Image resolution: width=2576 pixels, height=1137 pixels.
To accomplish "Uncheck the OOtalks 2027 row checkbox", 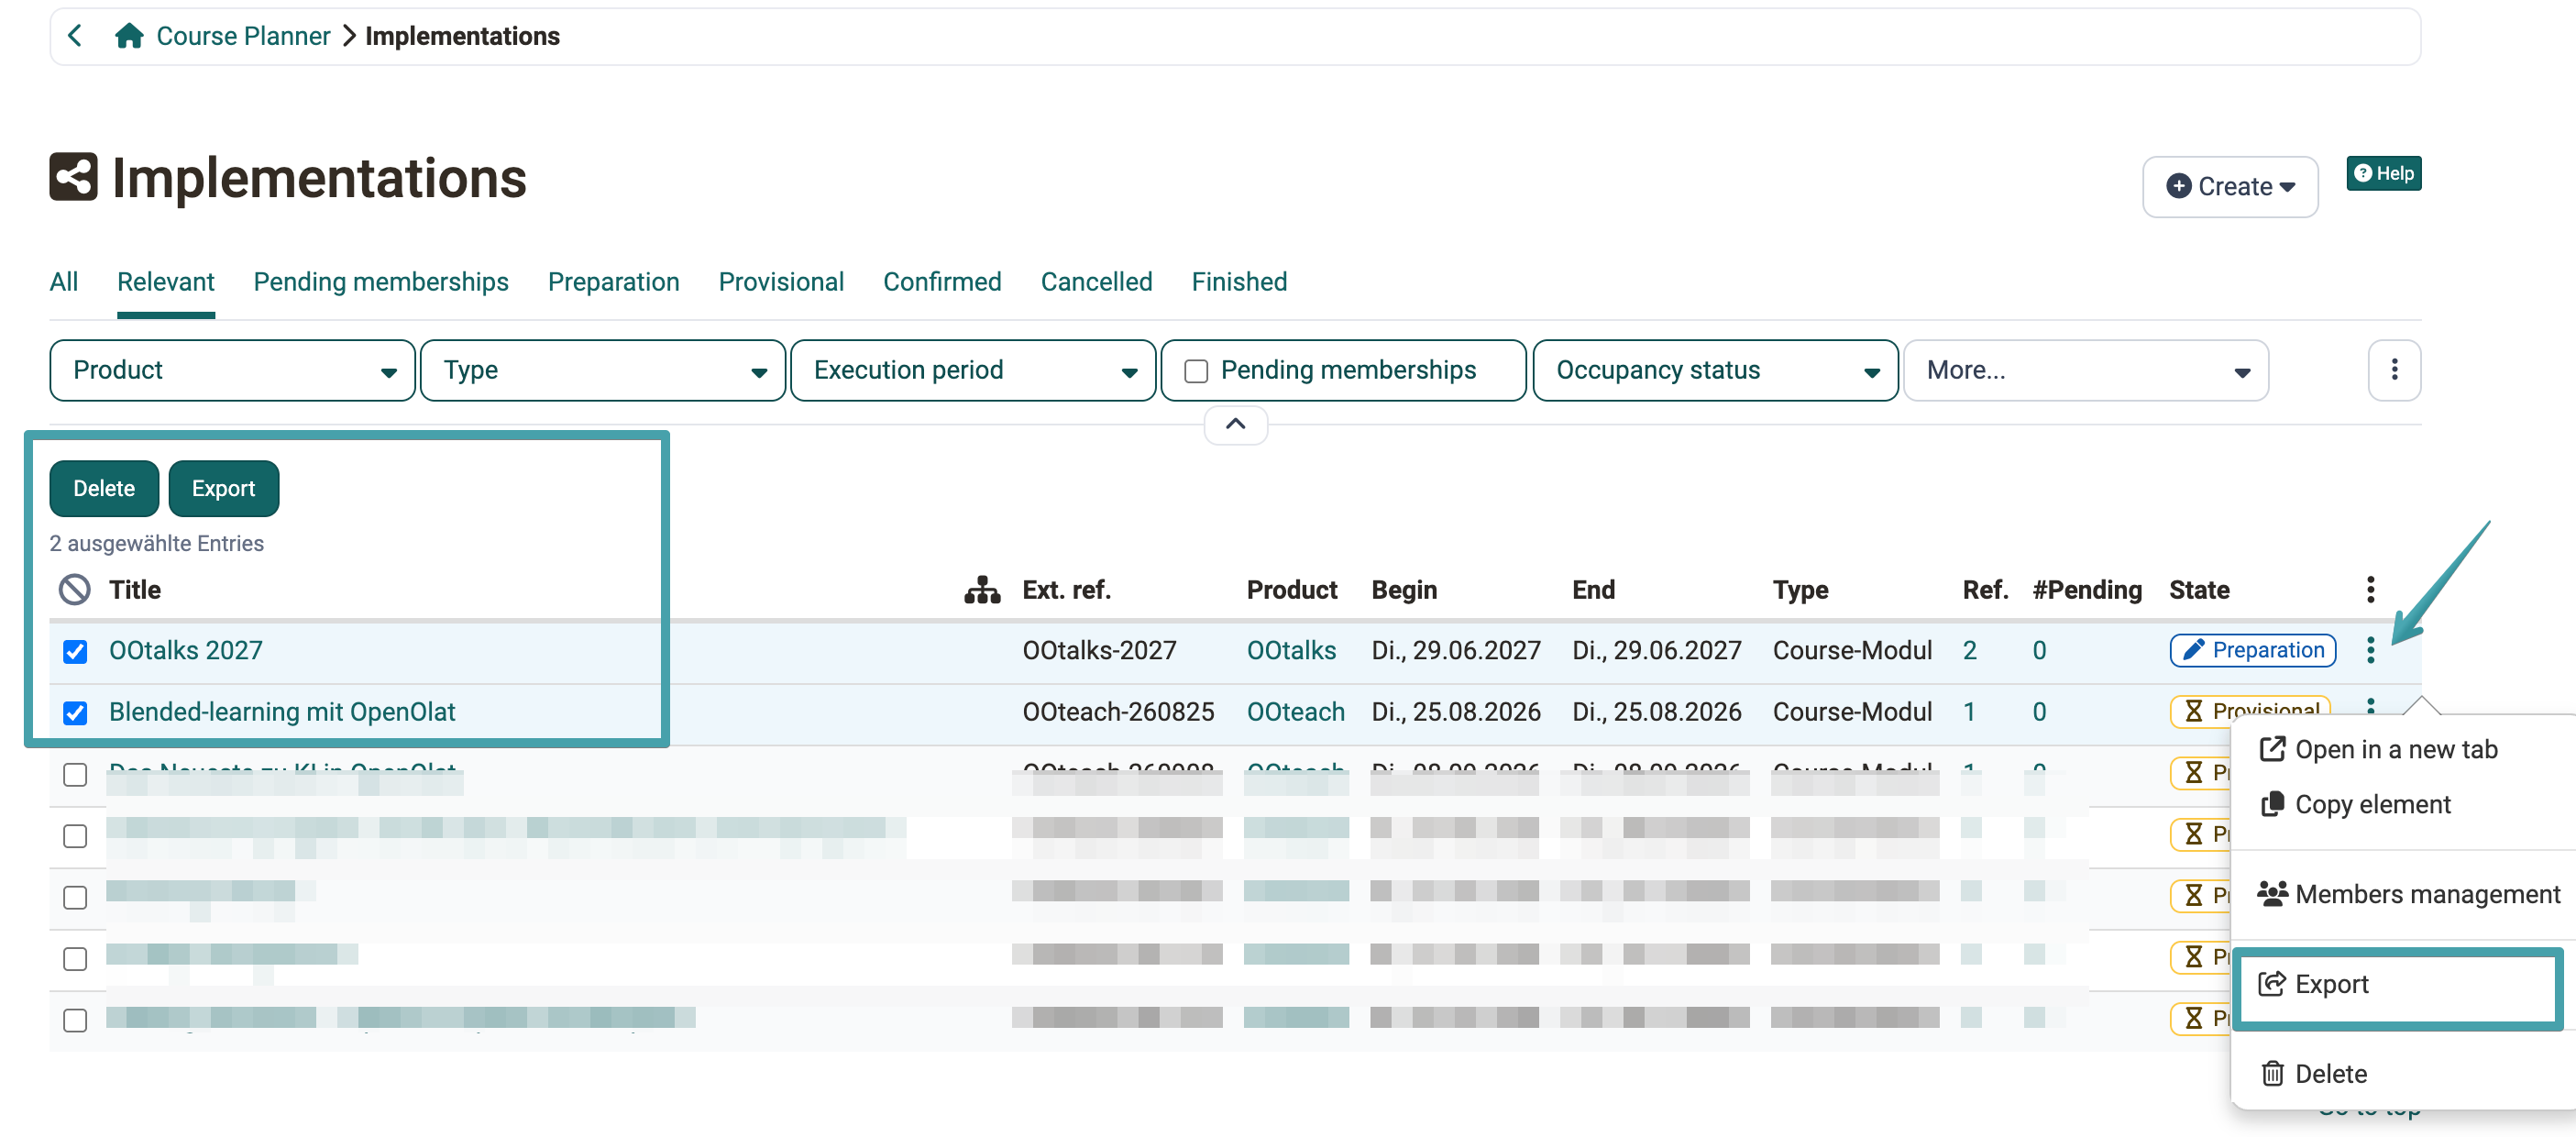I will tap(75, 652).
